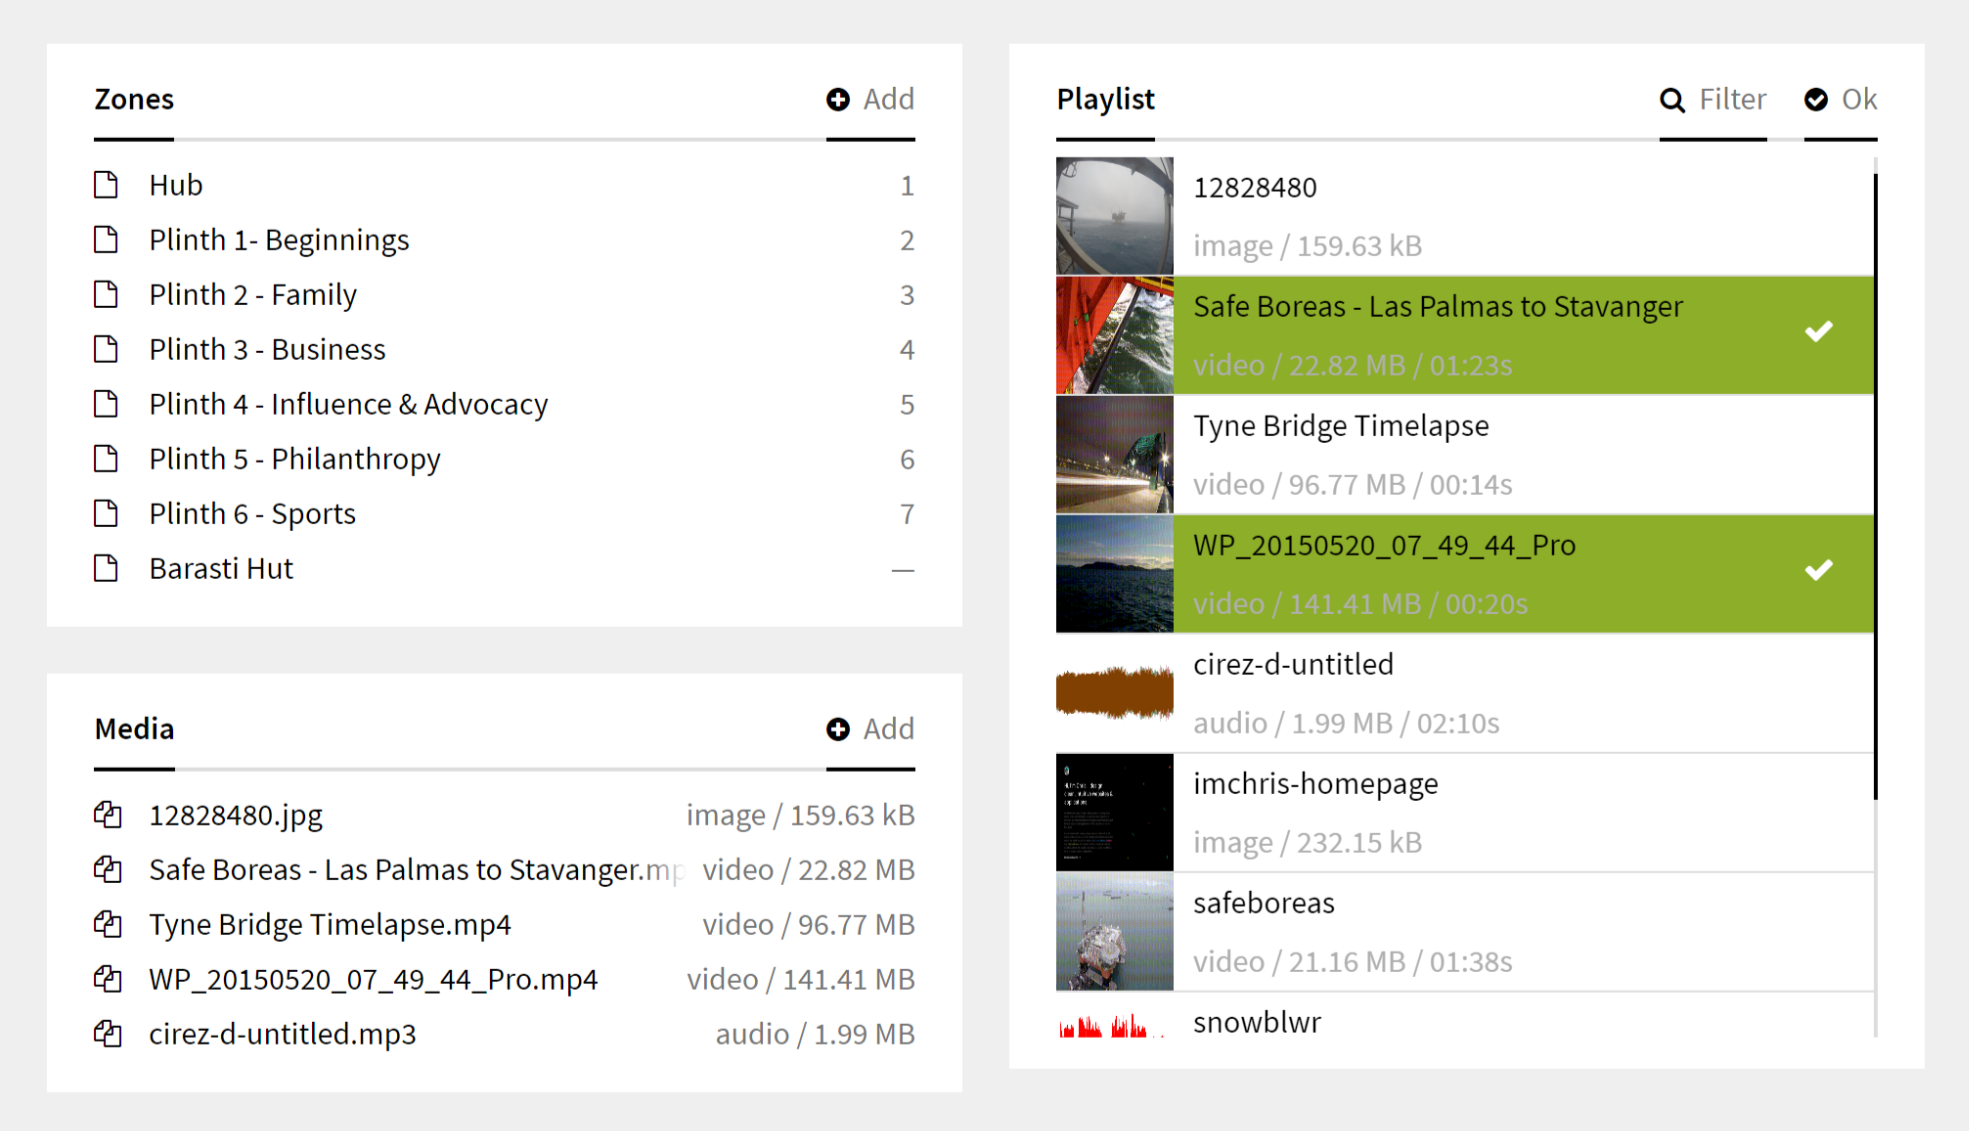
Task: Open the Plinth 3 - Business zone
Action: (267, 349)
